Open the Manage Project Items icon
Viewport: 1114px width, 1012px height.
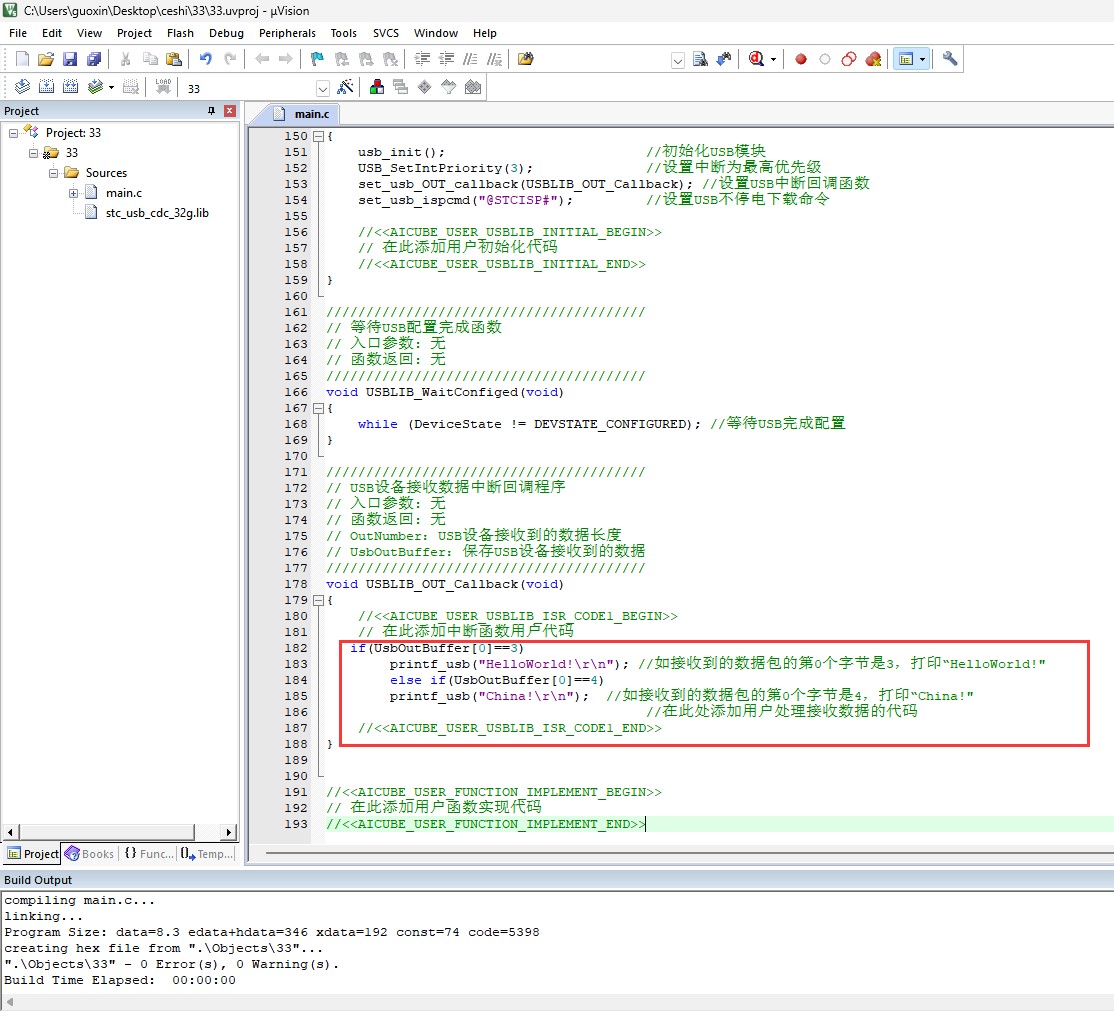coord(377,87)
